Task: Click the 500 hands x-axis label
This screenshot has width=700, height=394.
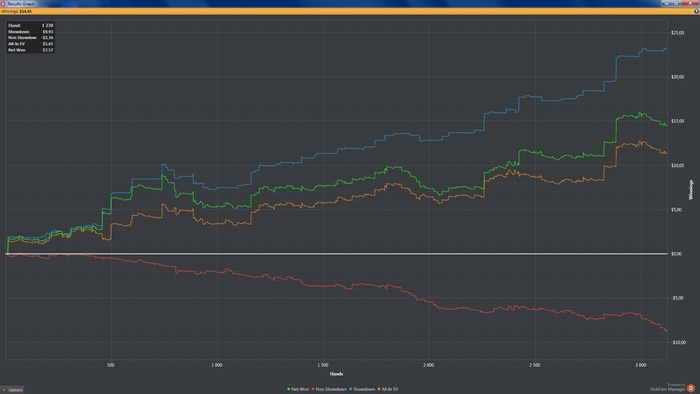Action: (x=111, y=365)
